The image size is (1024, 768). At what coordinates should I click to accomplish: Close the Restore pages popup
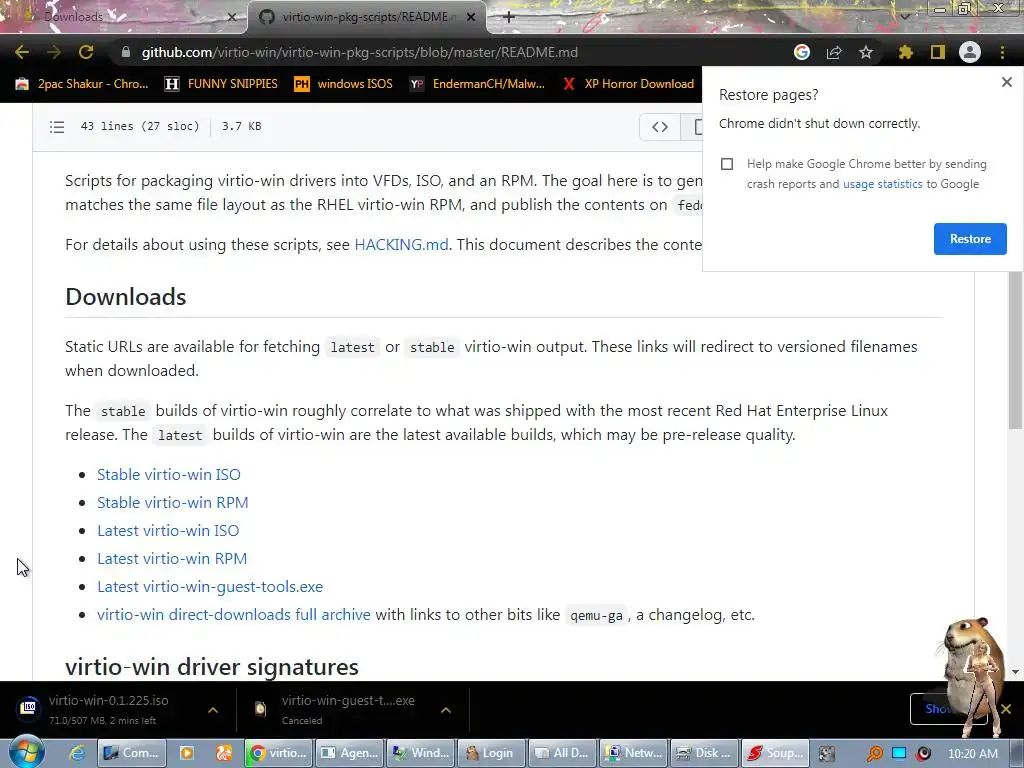click(1006, 82)
